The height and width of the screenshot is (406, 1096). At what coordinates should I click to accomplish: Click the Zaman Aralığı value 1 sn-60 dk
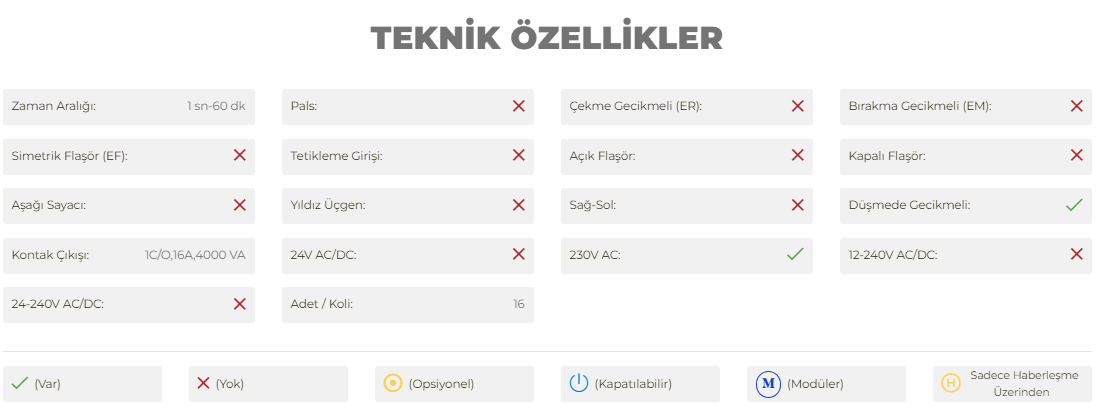coord(216,106)
